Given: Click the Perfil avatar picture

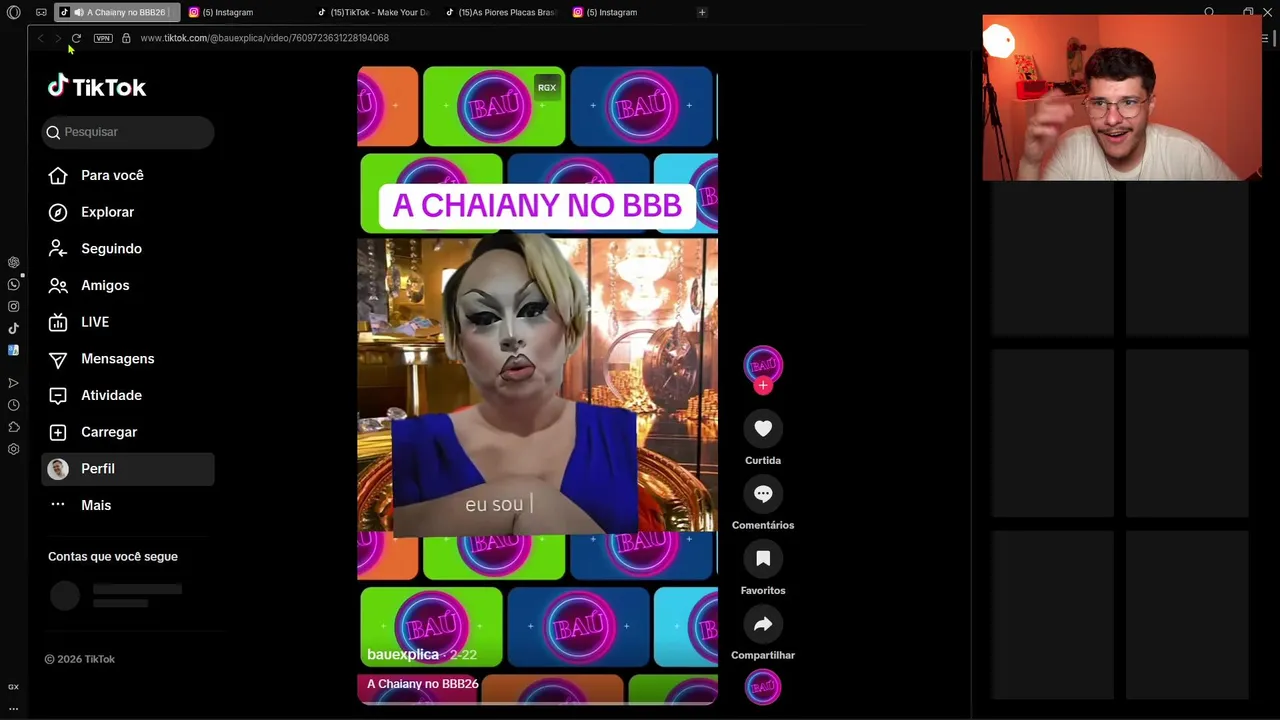Looking at the screenshot, I should click(58, 469).
